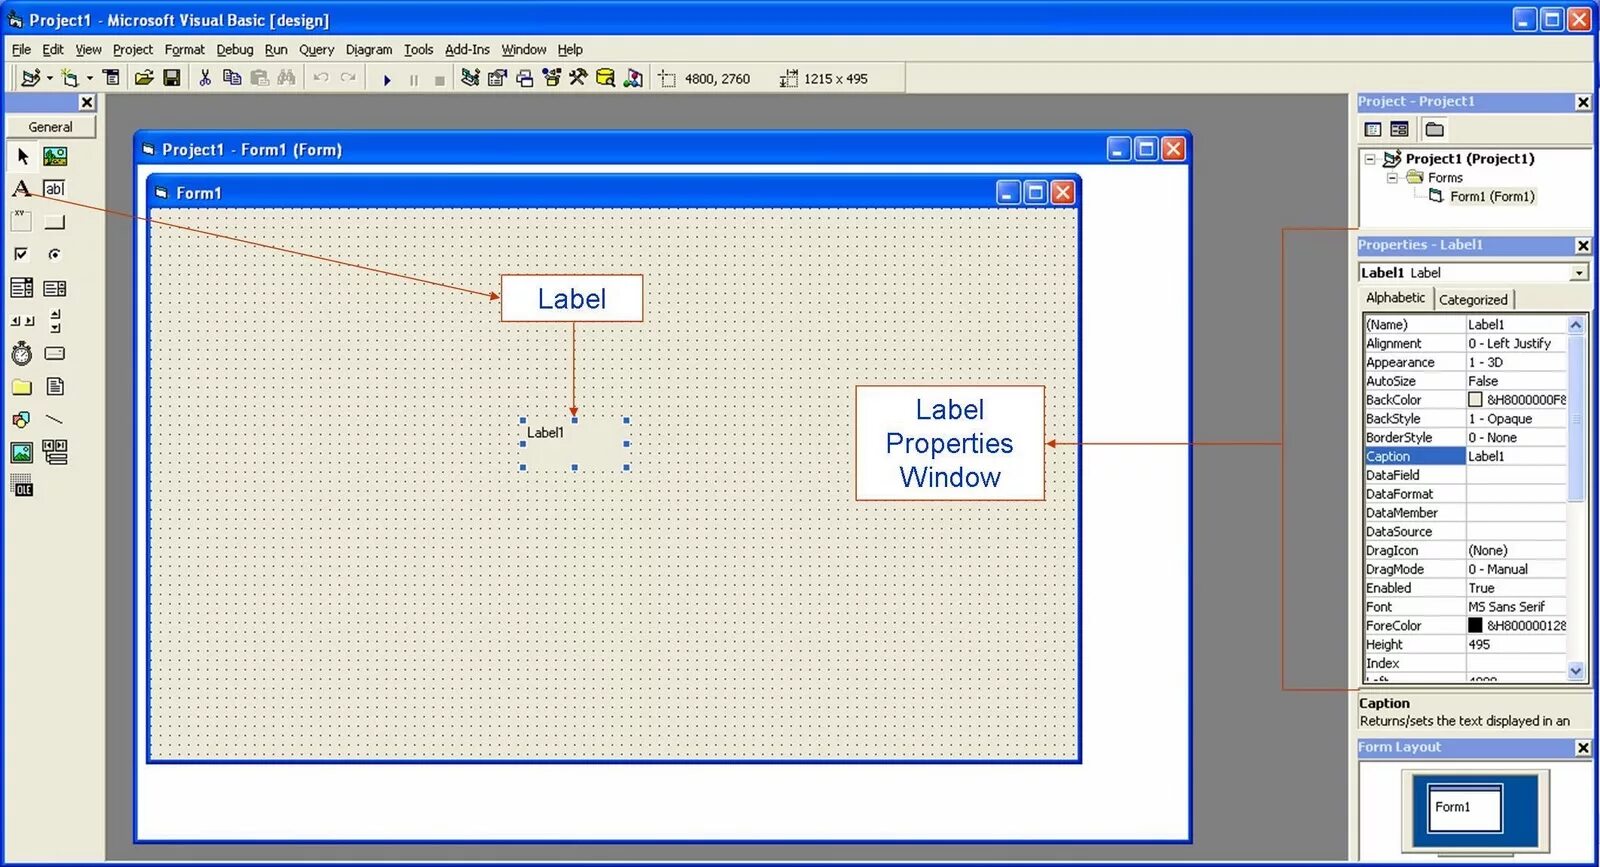Select the vertical scrollbar control tool
Screen dimensions: 1600x867
[x=55, y=321]
